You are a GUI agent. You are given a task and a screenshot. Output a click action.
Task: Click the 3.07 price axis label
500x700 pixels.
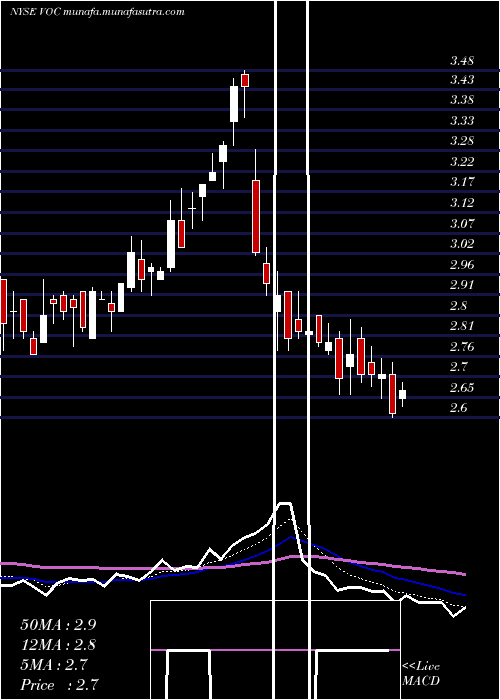click(x=462, y=223)
